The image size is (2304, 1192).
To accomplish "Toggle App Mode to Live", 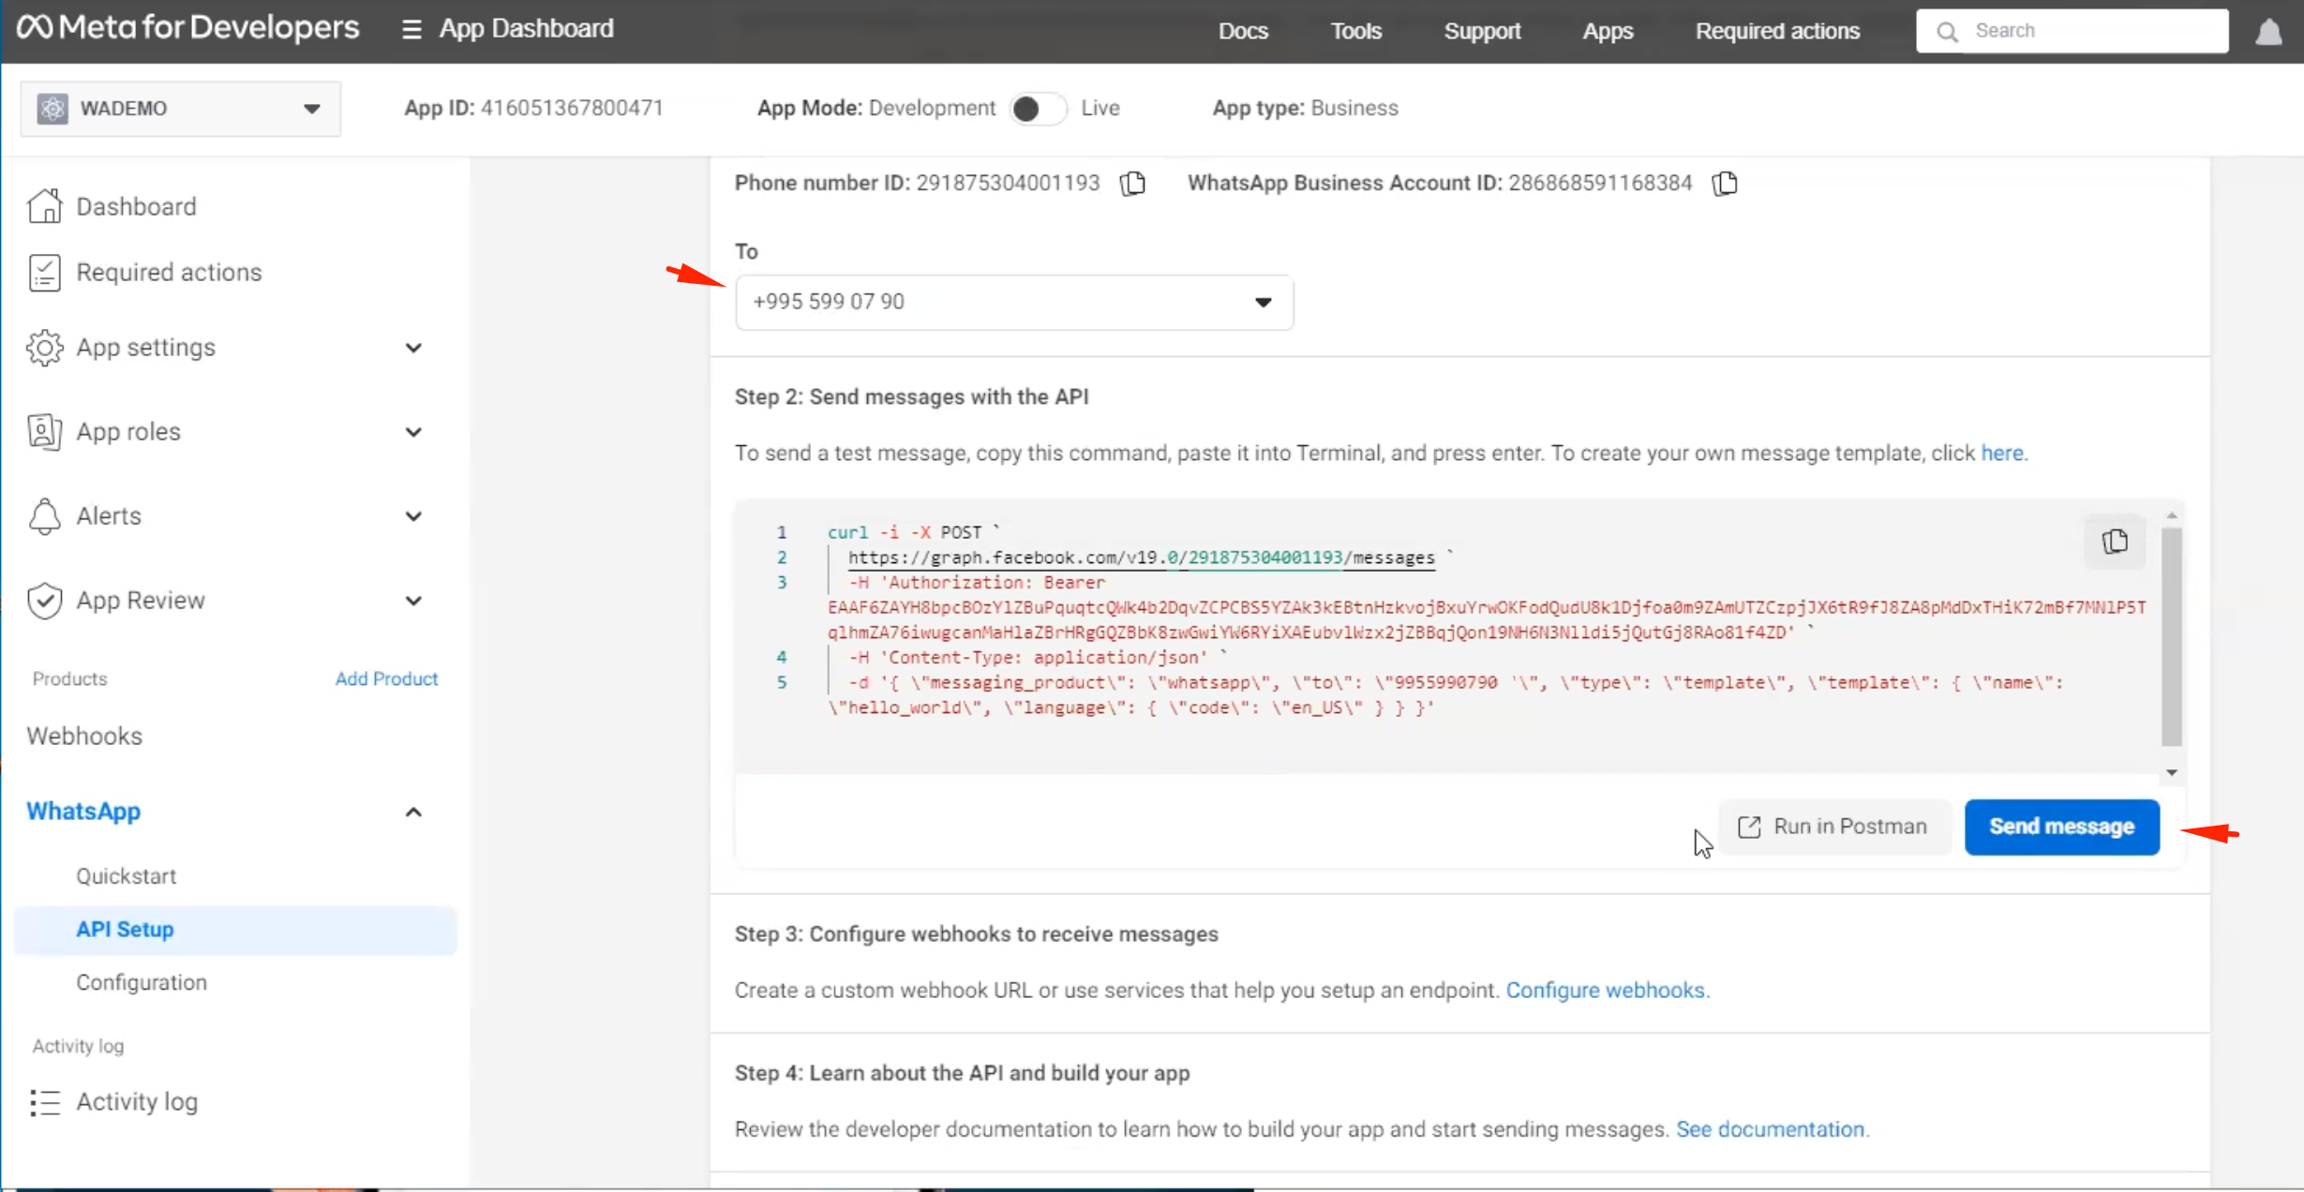I will click(1037, 108).
